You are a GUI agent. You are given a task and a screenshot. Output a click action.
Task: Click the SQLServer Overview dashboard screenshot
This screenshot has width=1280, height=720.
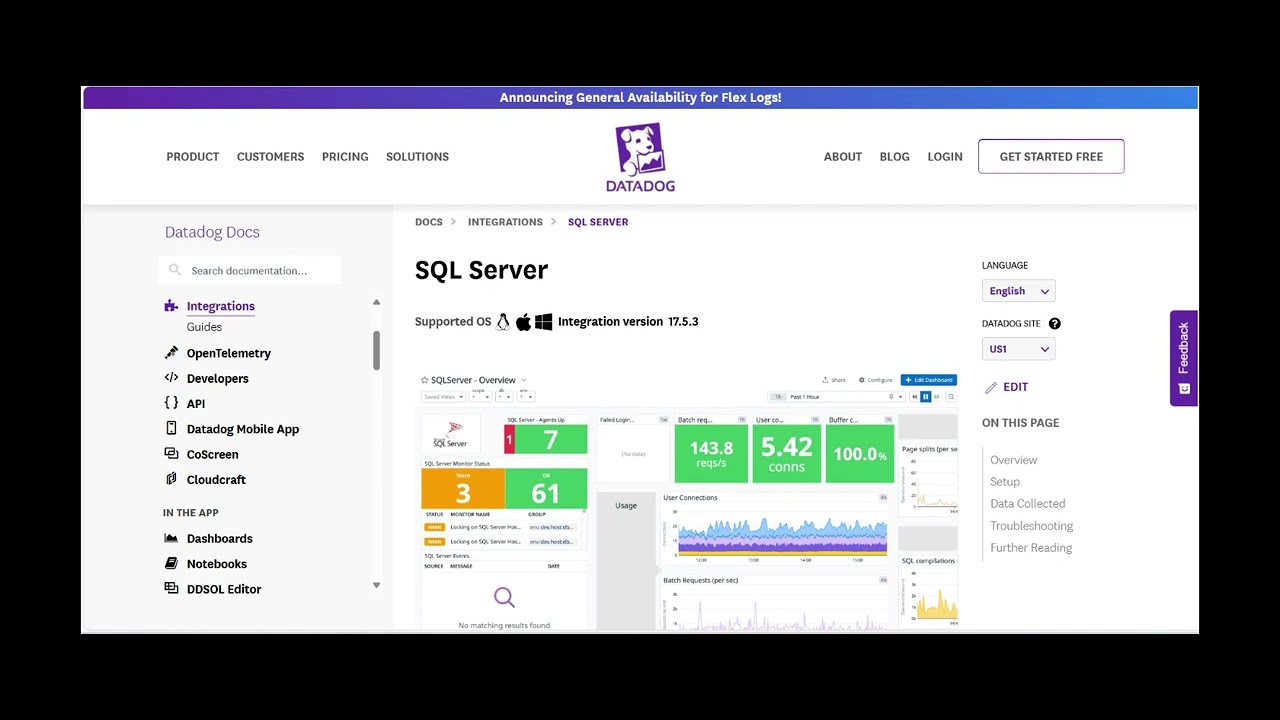point(686,500)
